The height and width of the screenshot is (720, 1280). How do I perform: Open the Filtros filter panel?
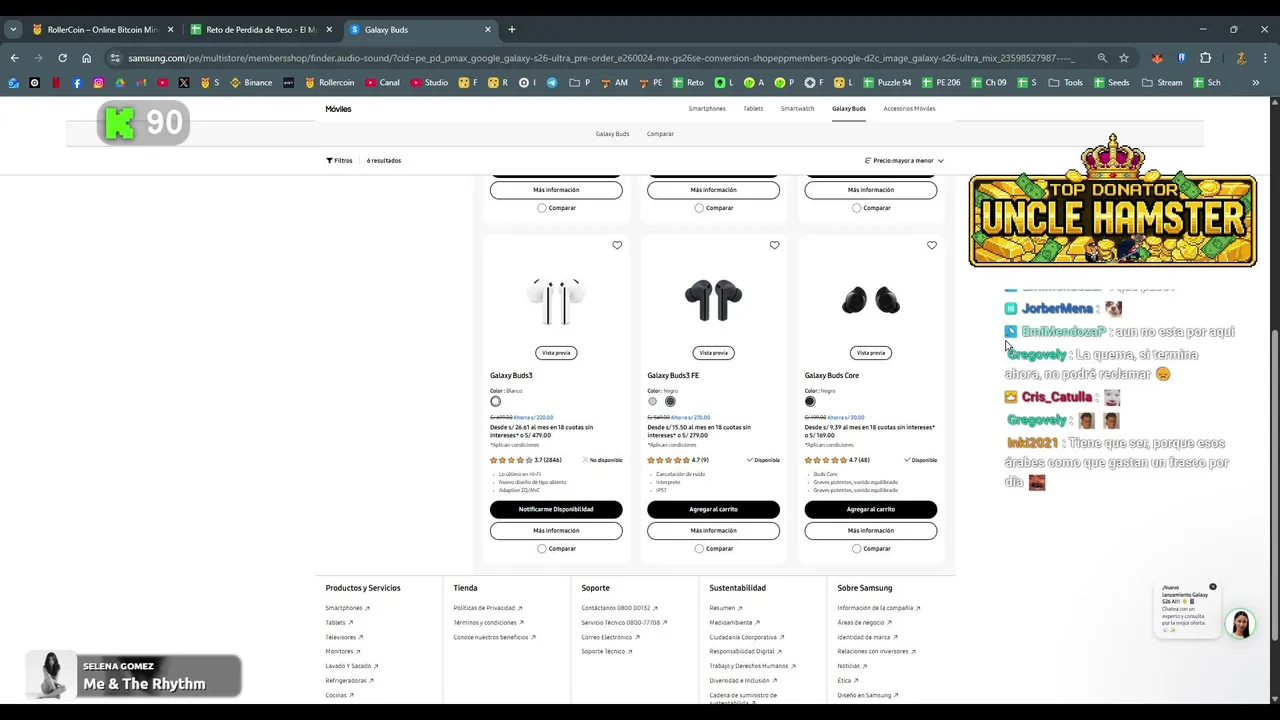click(339, 160)
